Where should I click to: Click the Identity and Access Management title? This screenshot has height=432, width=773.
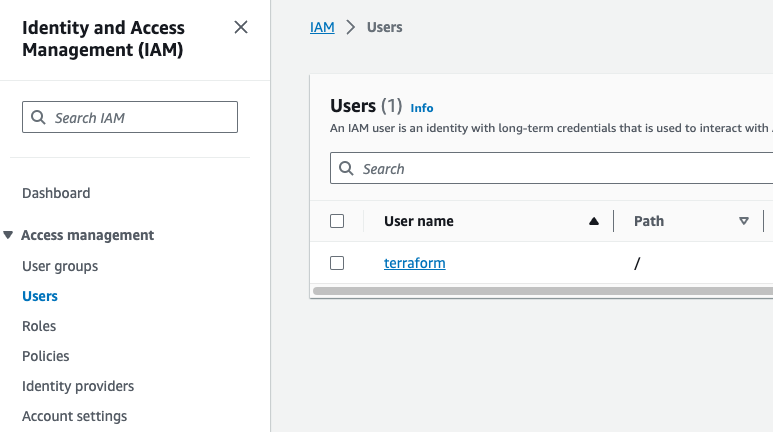(x=103, y=38)
